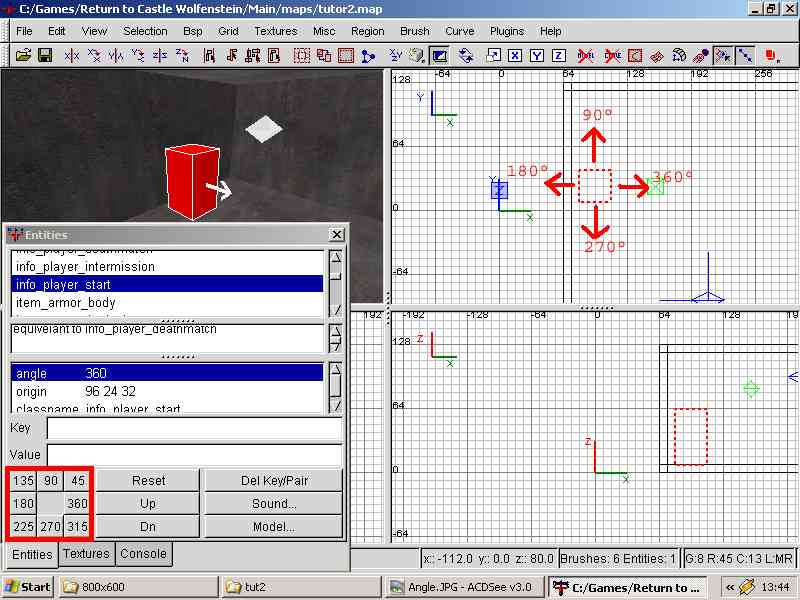Click the red shapes icon at toolbar end
Screen dimensions: 800x600
772,55
